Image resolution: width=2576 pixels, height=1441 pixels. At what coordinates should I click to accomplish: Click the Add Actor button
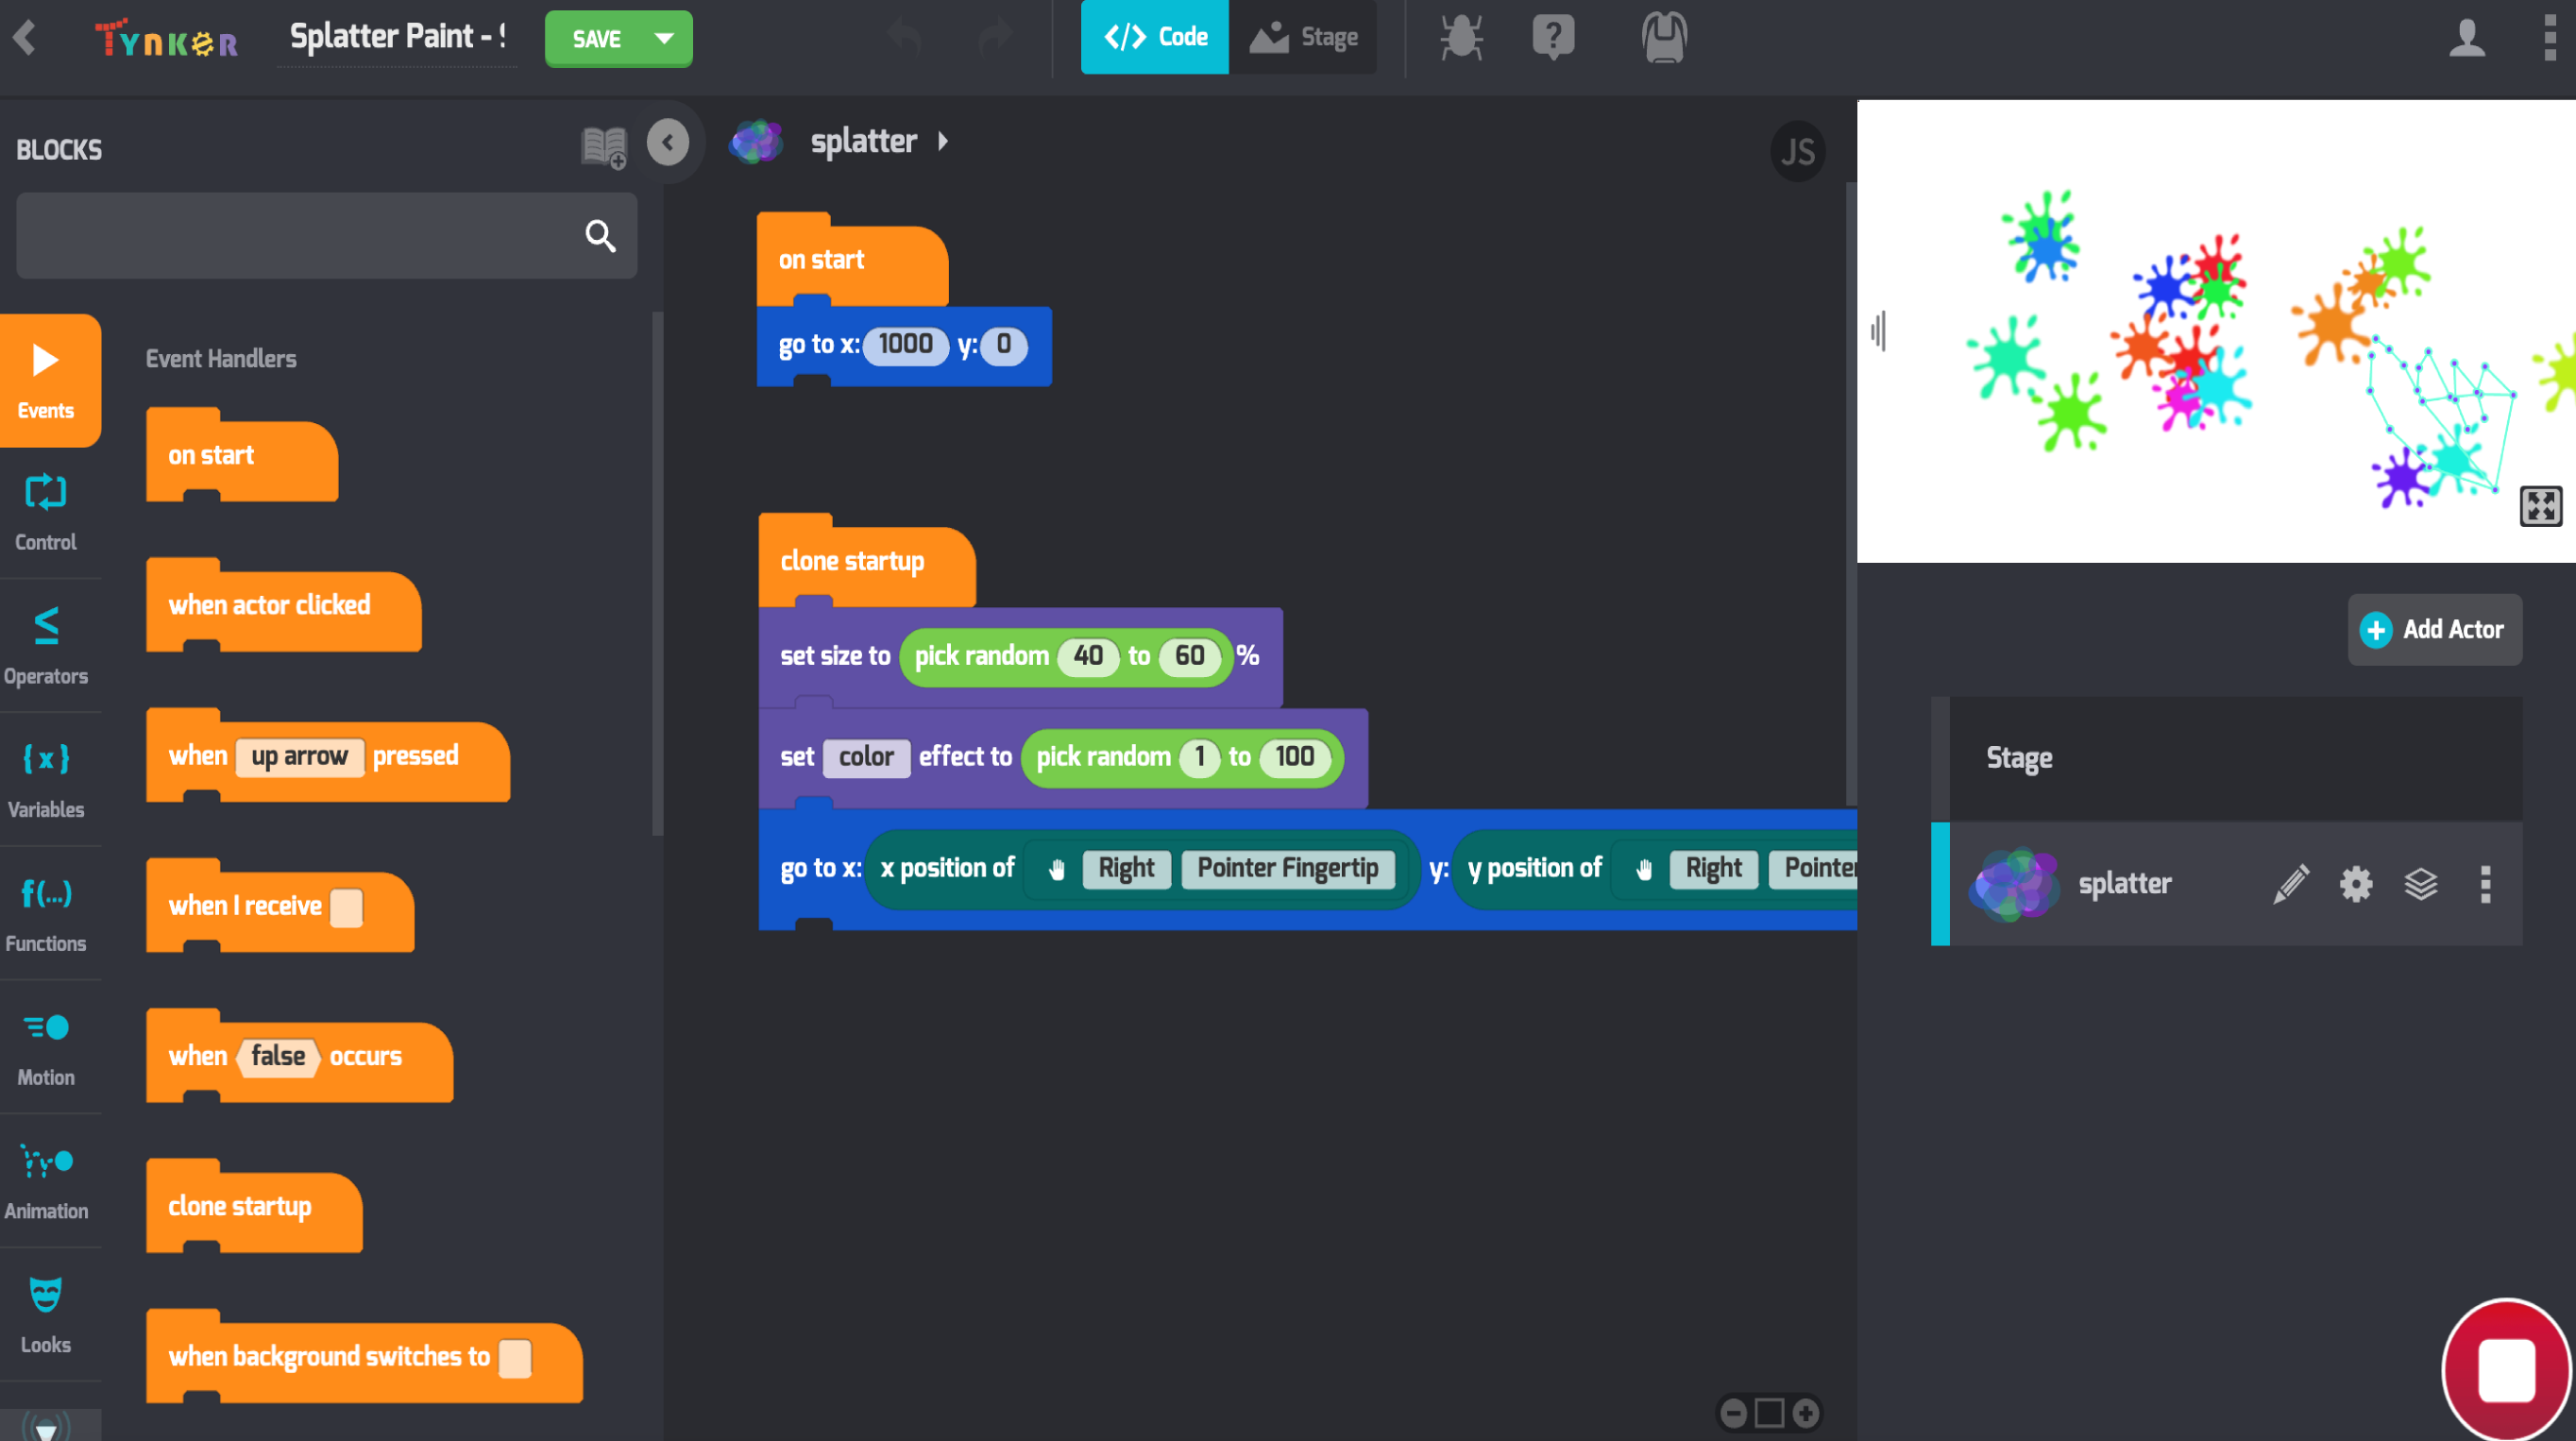(2434, 629)
